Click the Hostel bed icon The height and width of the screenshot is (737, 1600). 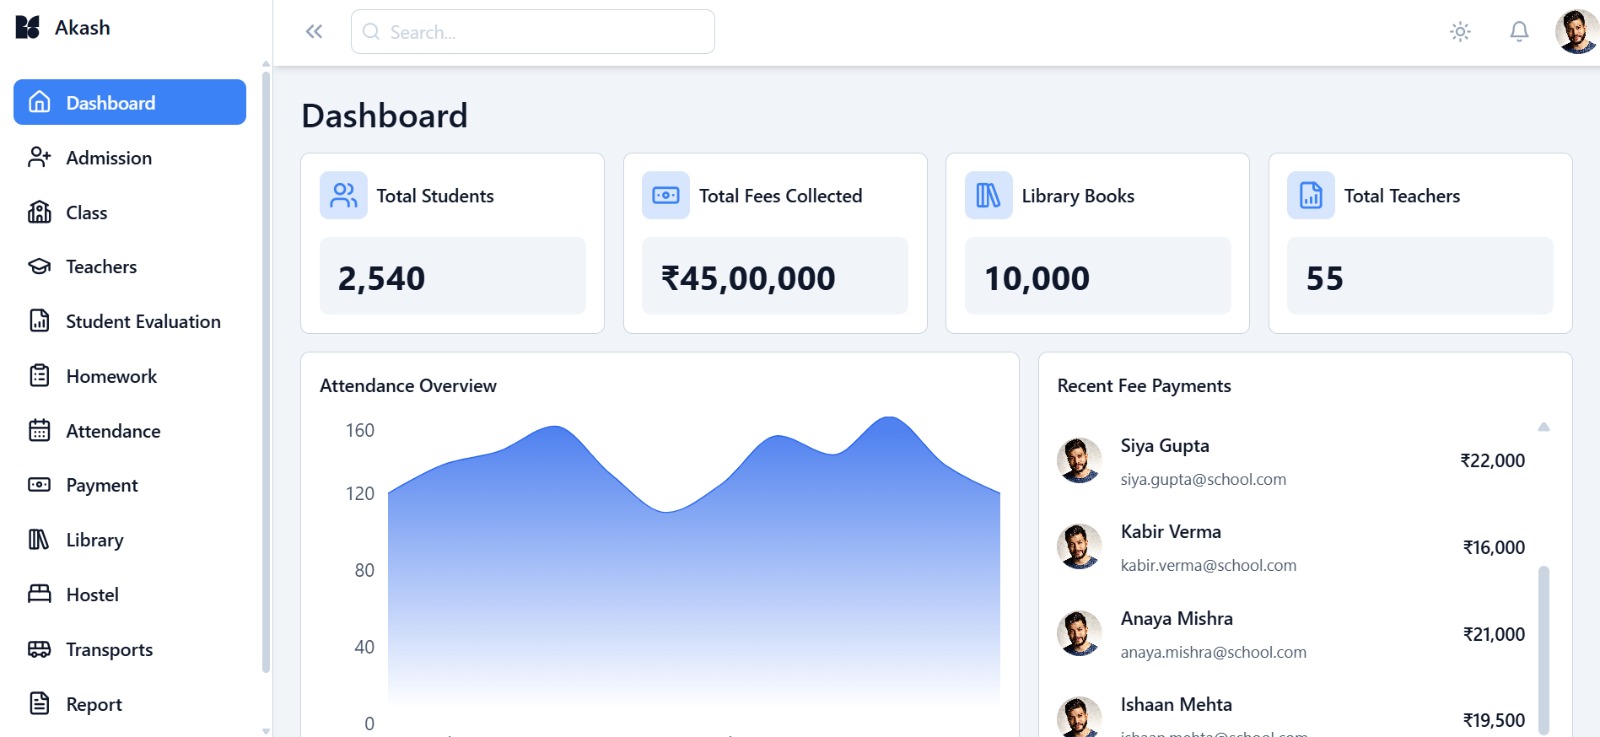(x=40, y=594)
